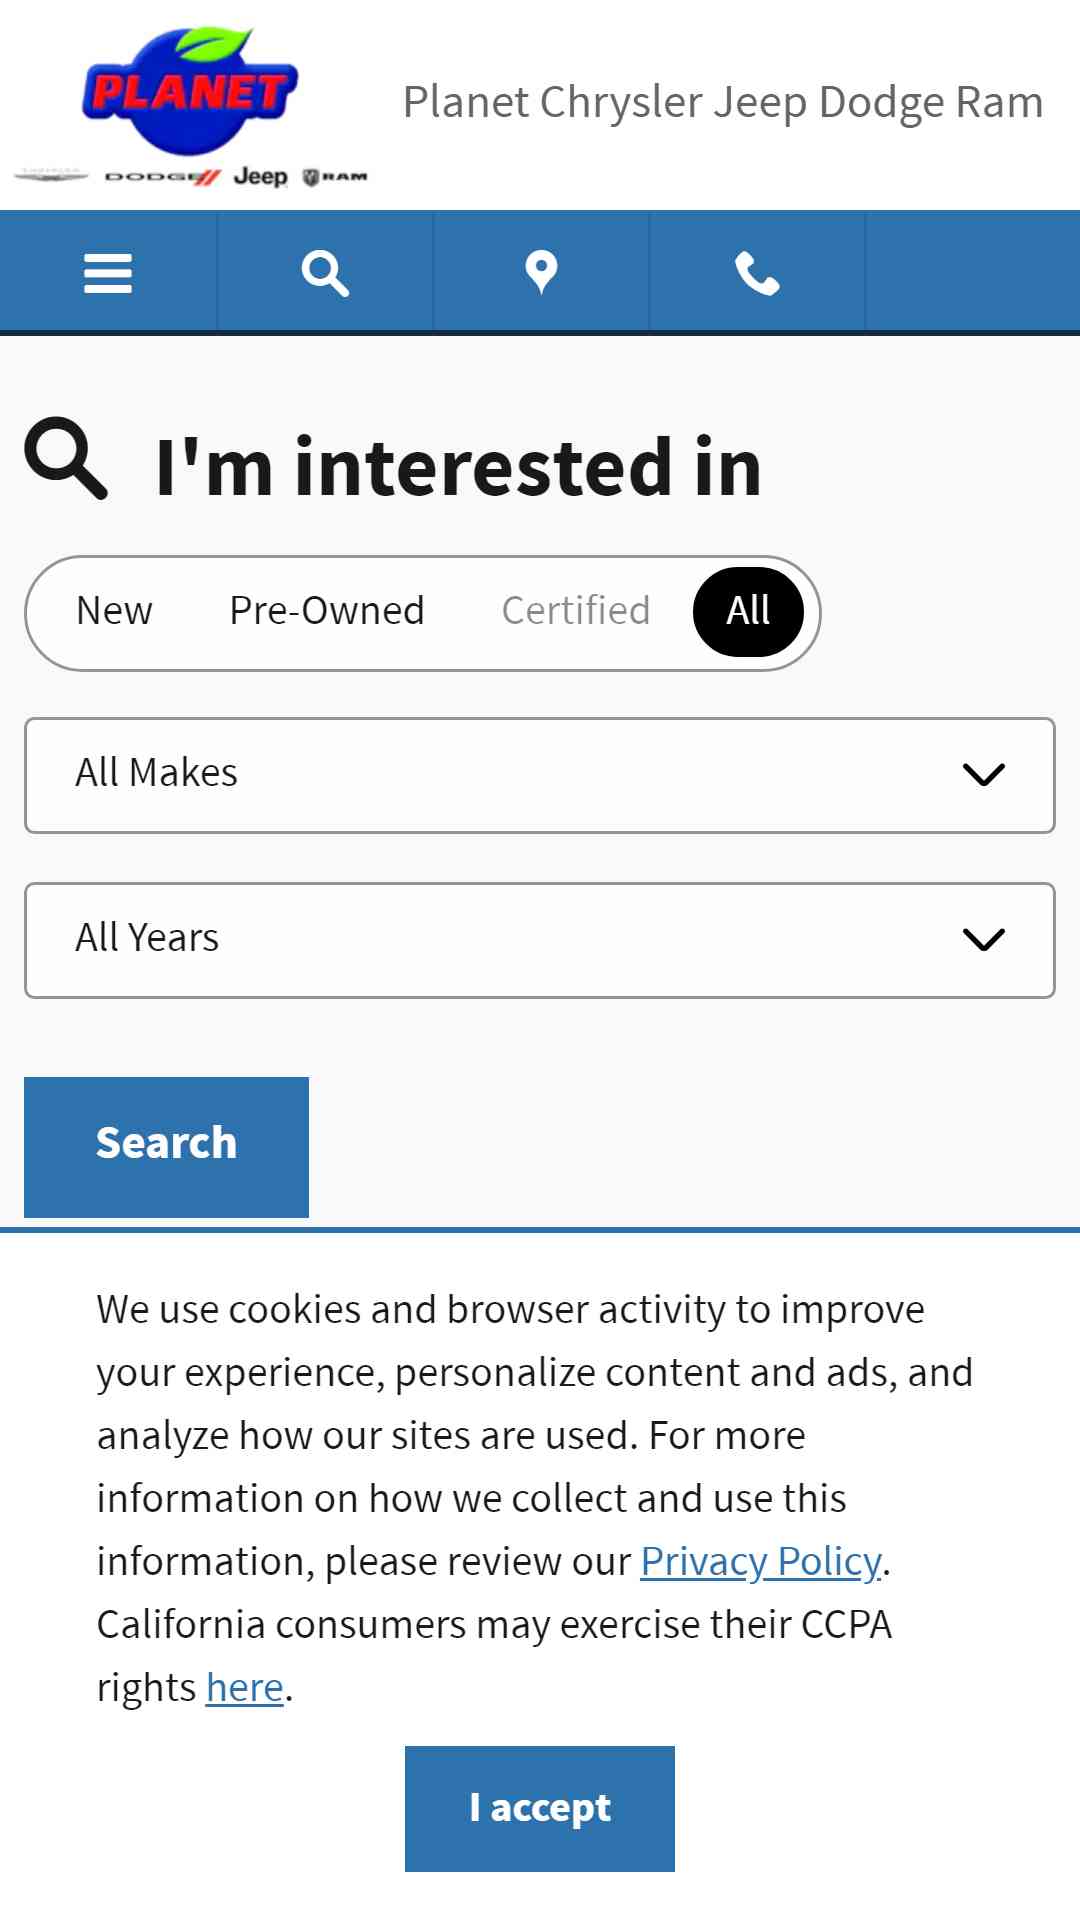Click large magnifier beside I'm interested in
Viewport: 1080px width, 1920px height.
66,458
